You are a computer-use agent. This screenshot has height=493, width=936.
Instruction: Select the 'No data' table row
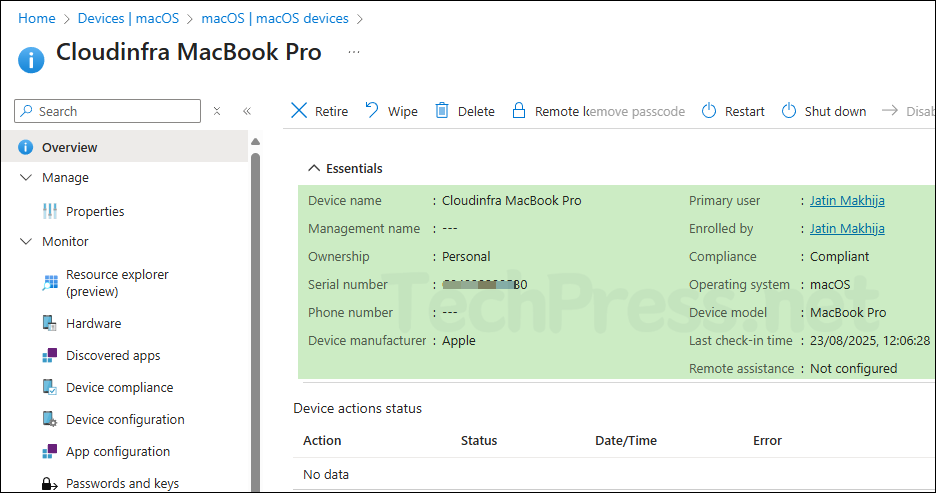[614, 474]
